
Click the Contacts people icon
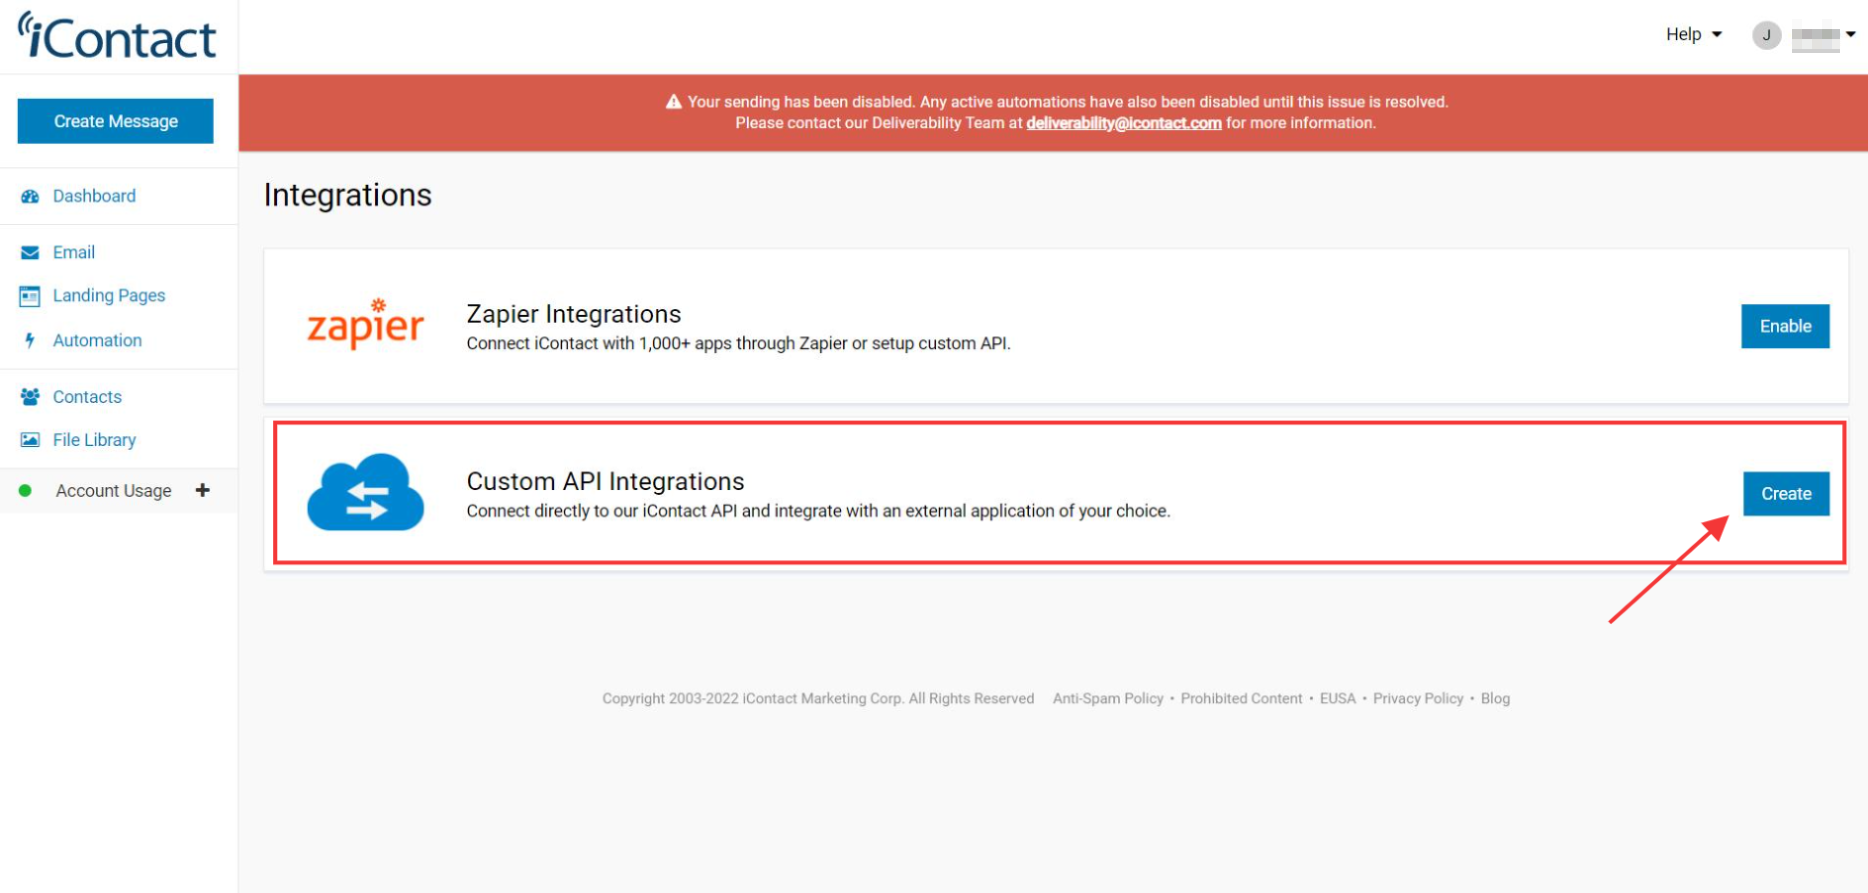pyautogui.click(x=30, y=397)
